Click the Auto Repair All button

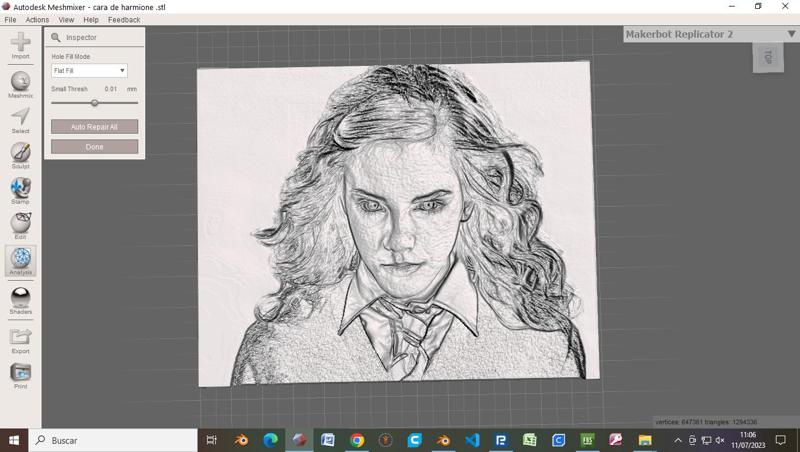[x=94, y=127]
